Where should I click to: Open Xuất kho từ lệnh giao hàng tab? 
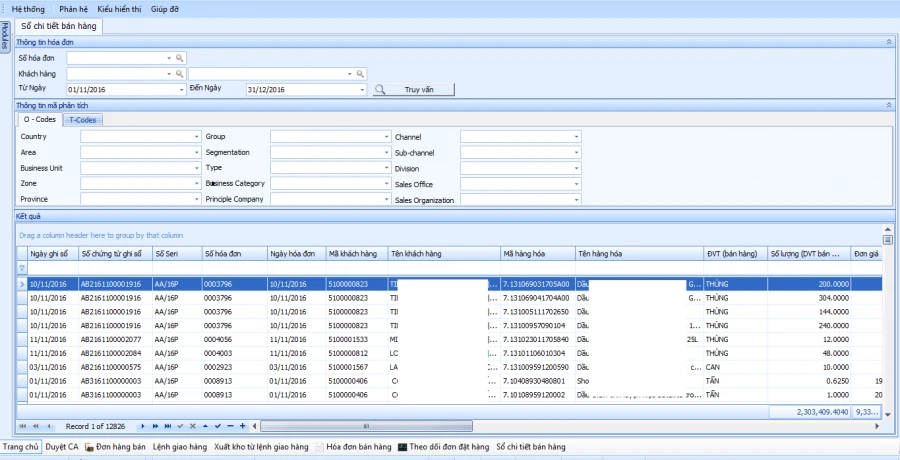(261, 447)
